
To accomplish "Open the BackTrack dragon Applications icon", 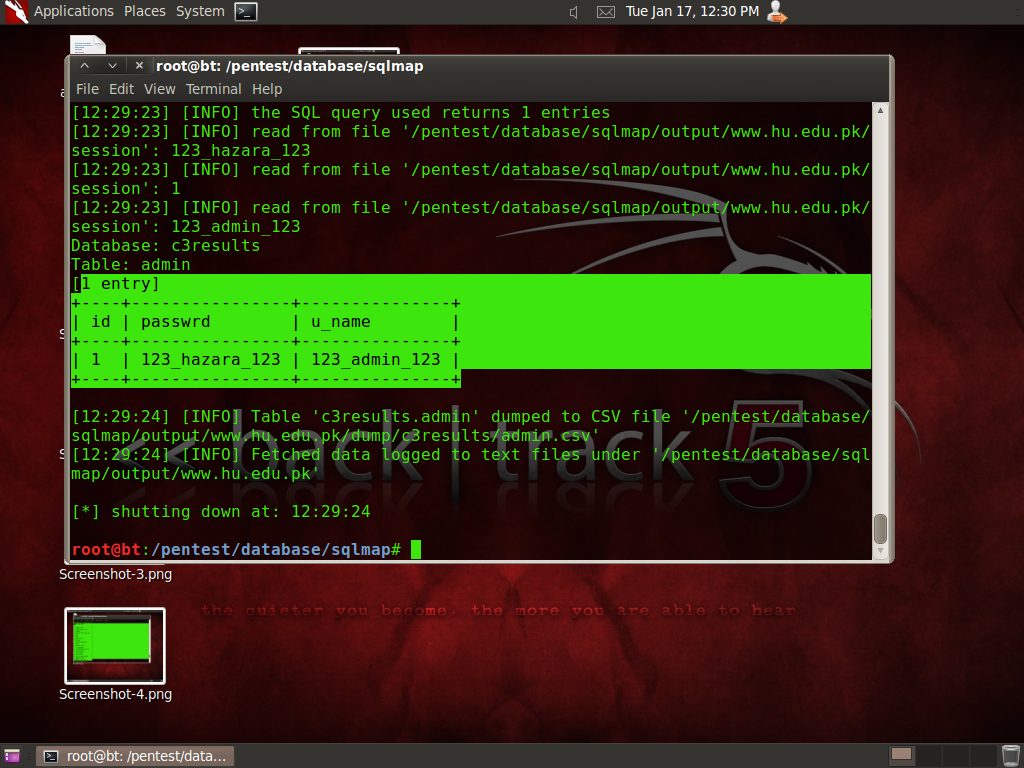I will [x=16, y=12].
